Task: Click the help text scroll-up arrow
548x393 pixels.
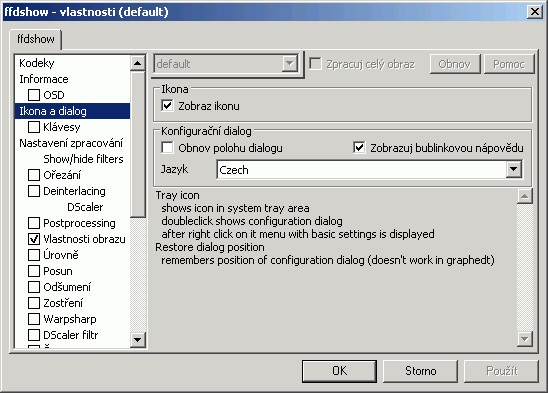Action: pyautogui.click(x=525, y=196)
